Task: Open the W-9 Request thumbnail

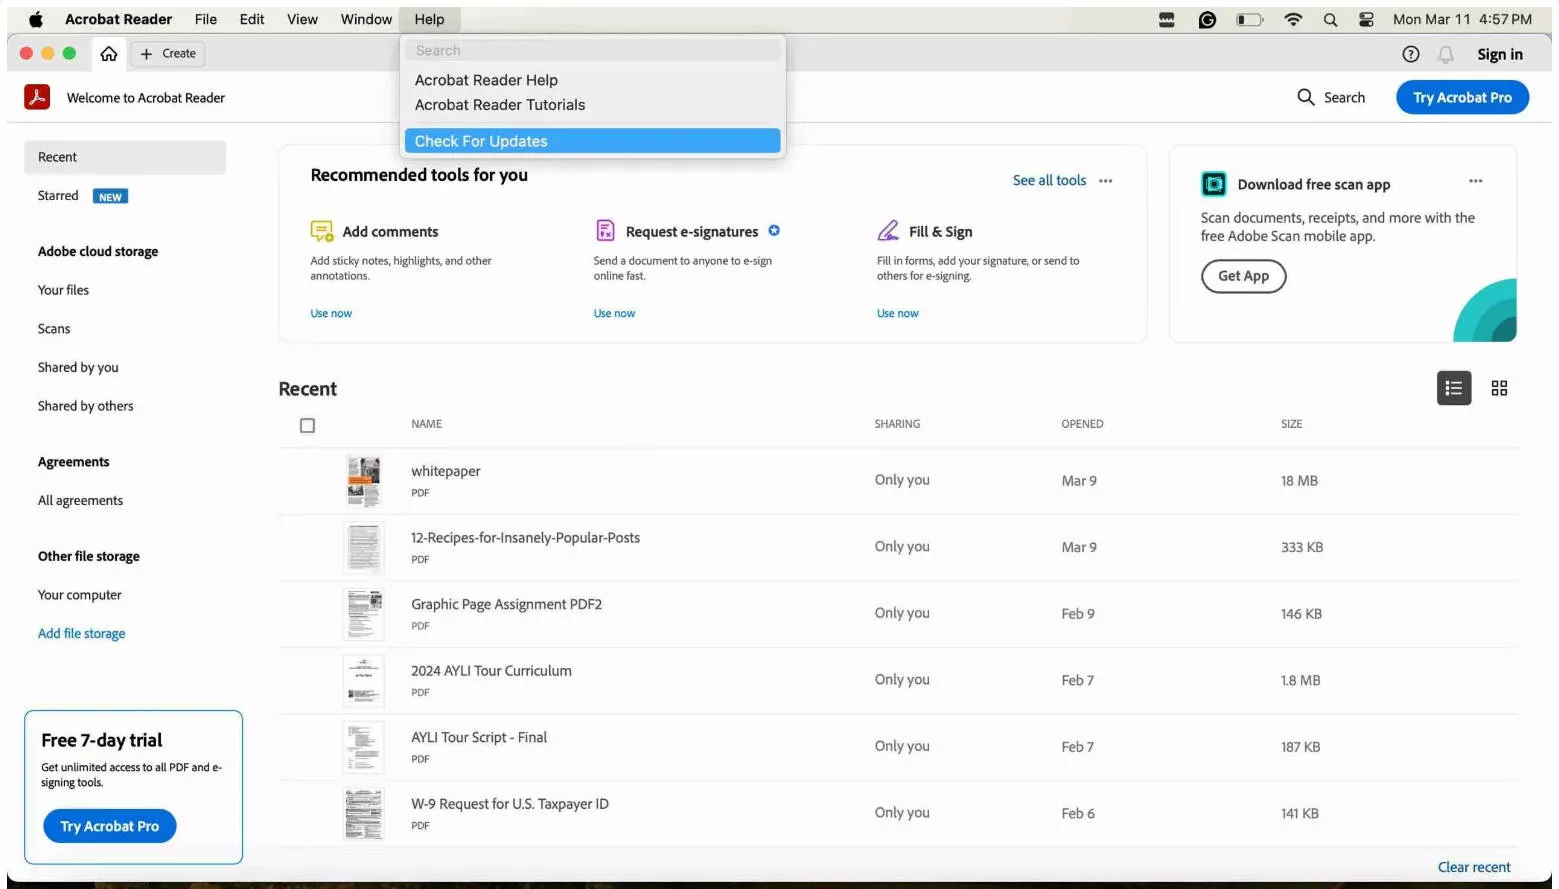Action: (364, 814)
